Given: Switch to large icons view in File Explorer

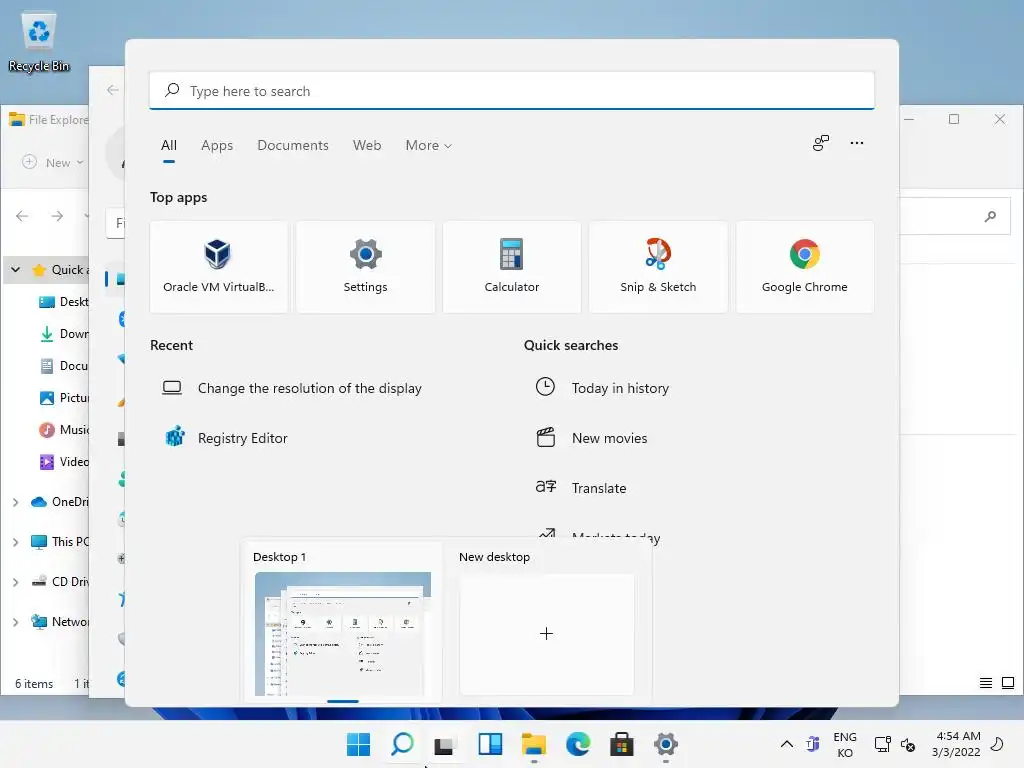Looking at the screenshot, I should 1008,683.
